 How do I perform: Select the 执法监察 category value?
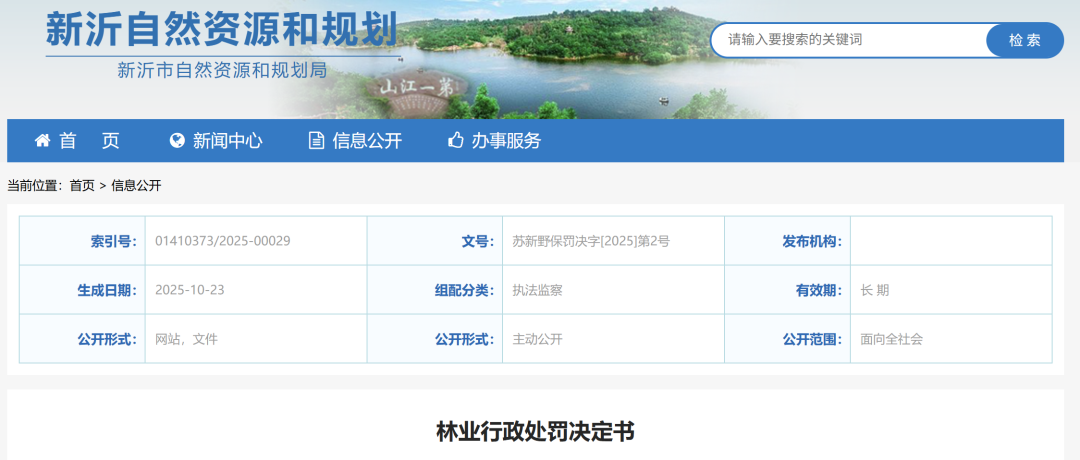pyautogui.click(x=537, y=290)
